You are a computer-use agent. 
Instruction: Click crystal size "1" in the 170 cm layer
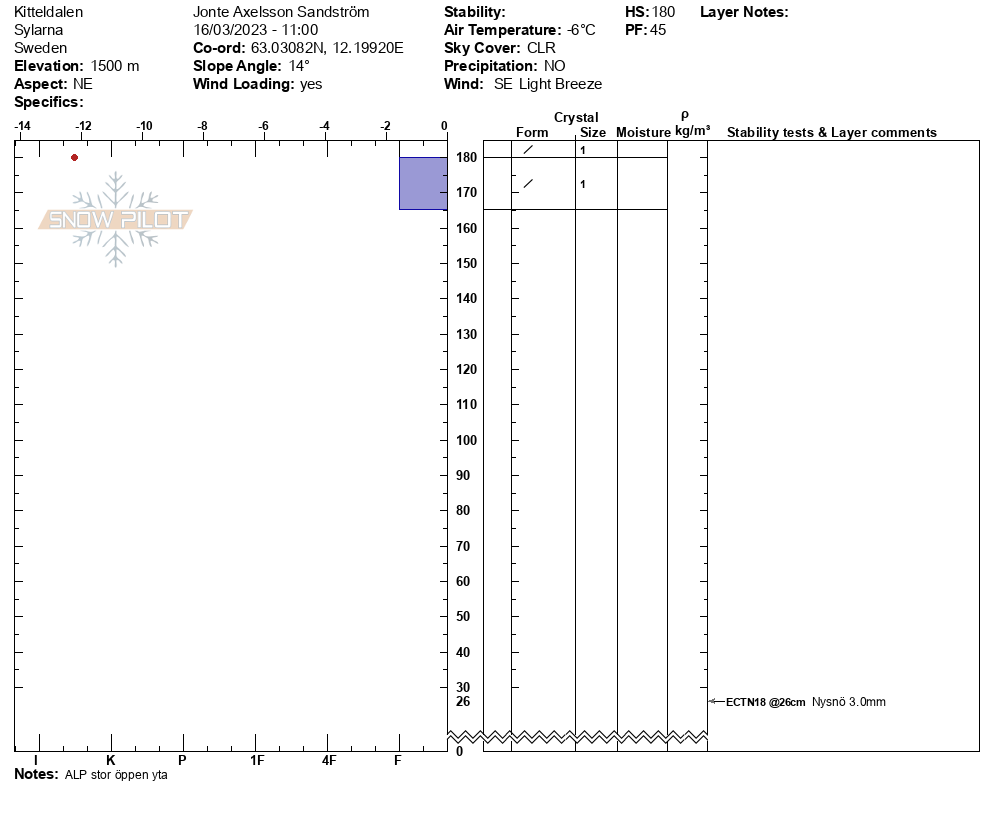tap(583, 184)
